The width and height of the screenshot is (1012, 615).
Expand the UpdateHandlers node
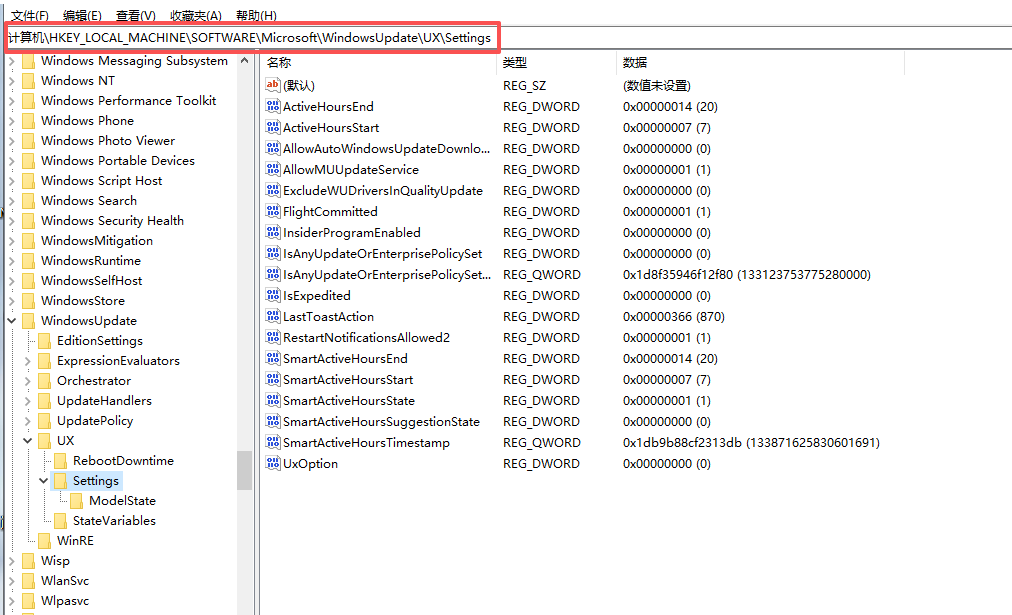click(28, 401)
